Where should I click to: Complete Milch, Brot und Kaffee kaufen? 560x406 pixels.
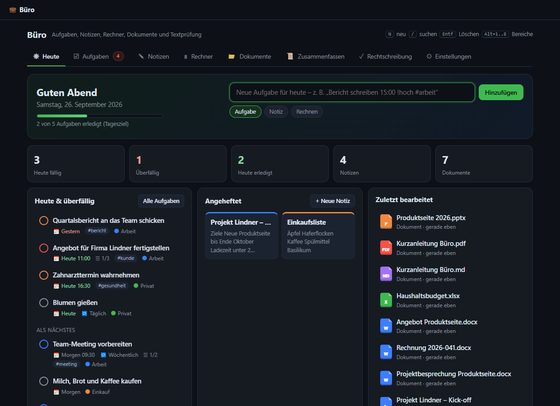click(44, 381)
